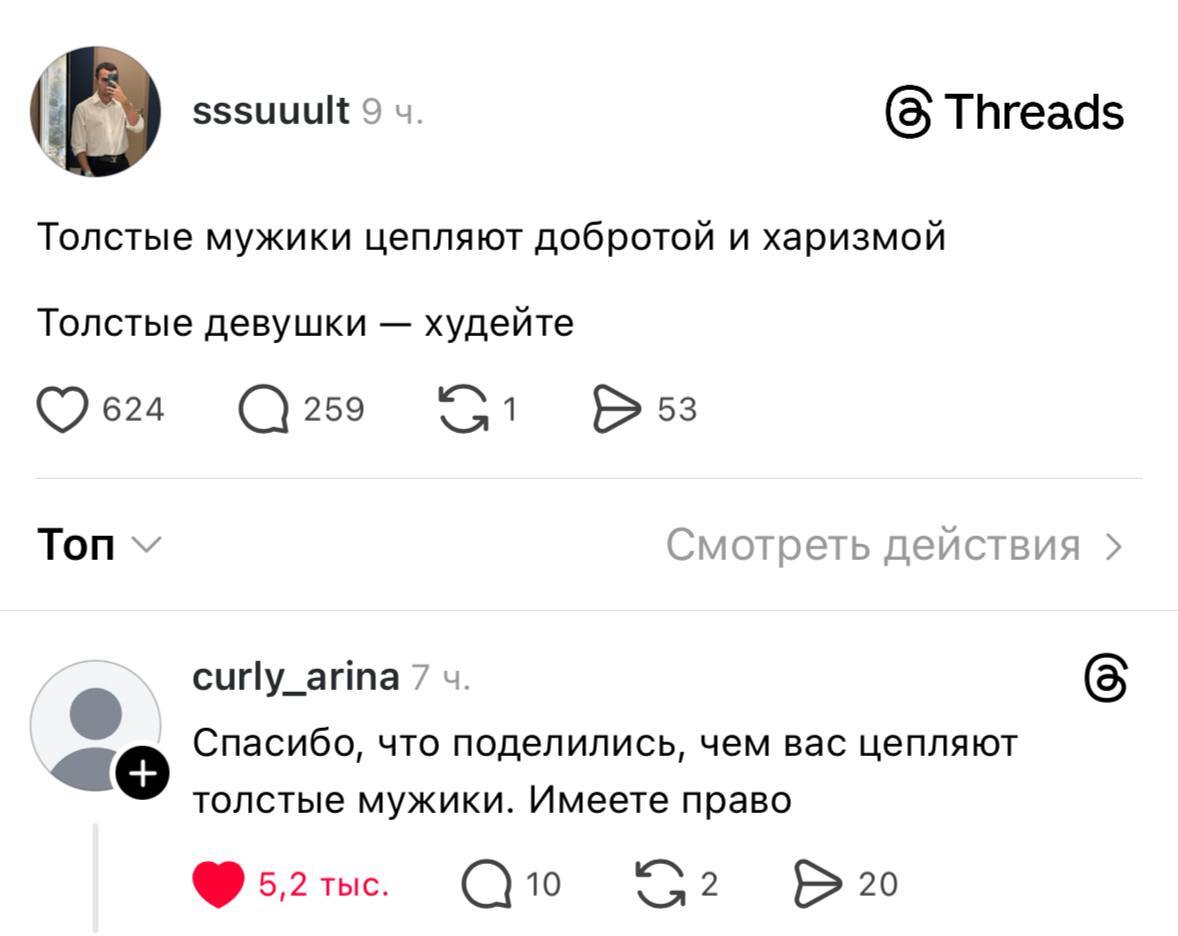Open comments on the sssuuult post
Screen dimensions: 1178x936
coord(263,410)
